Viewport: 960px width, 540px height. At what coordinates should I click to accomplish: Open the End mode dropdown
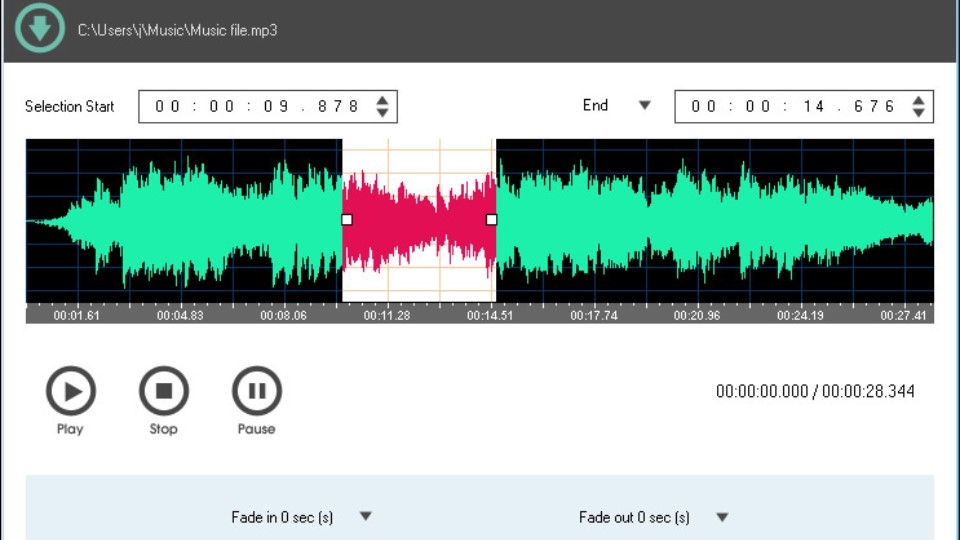(644, 105)
